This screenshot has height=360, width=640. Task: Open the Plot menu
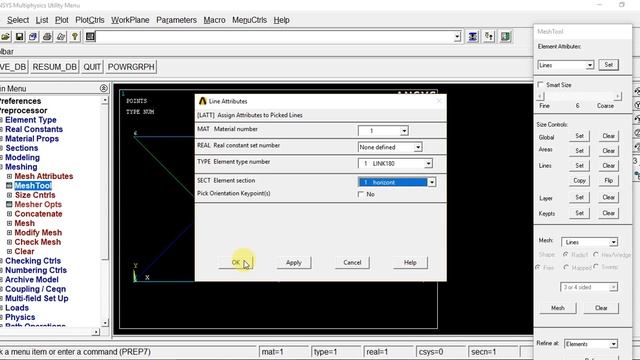pyautogui.click(x=62, y=20)
